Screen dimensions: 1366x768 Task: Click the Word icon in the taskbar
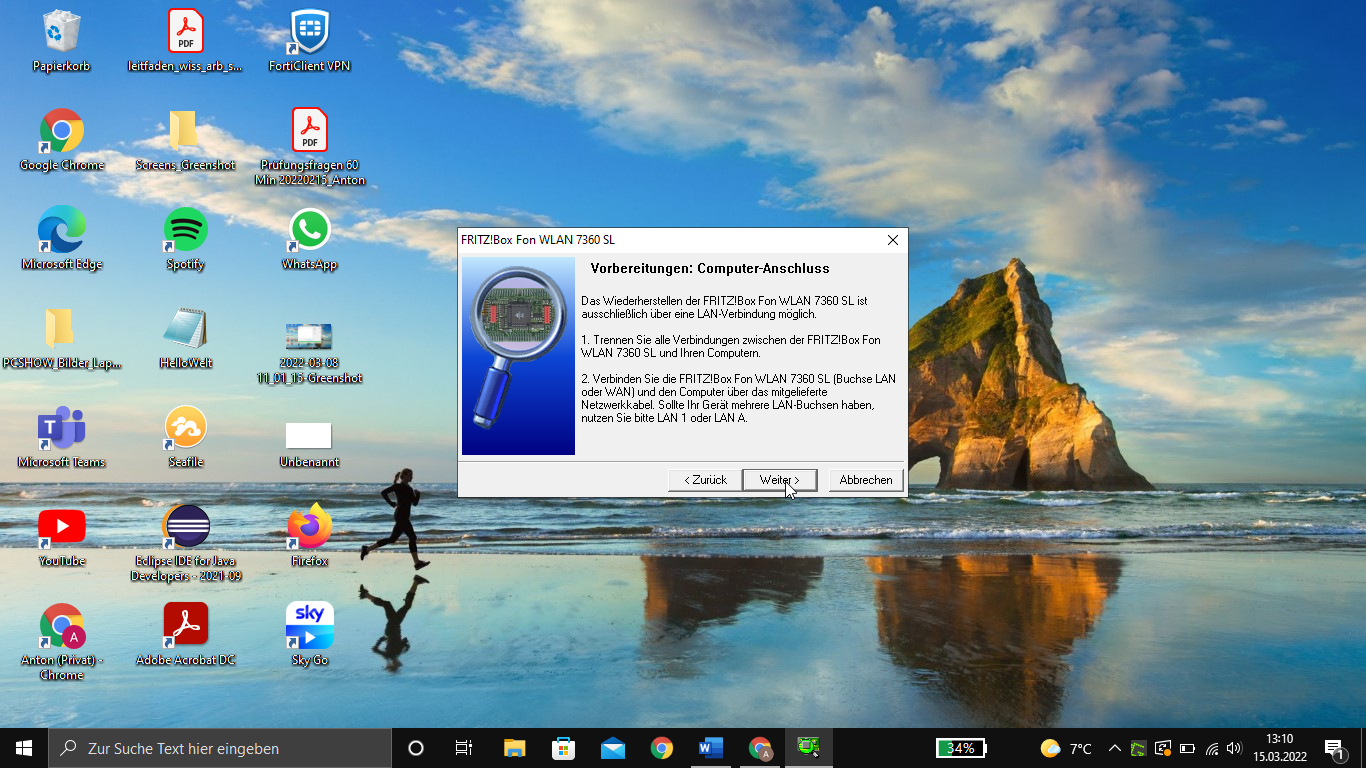tap(711, 748)
